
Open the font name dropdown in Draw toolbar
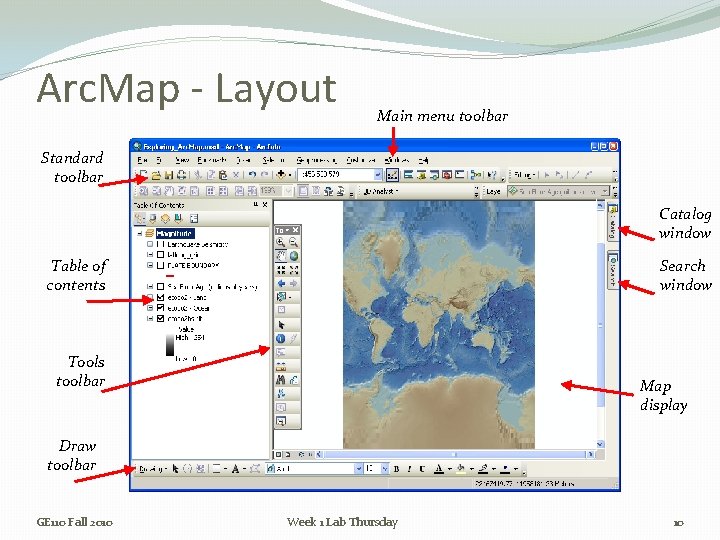point(359,469)
